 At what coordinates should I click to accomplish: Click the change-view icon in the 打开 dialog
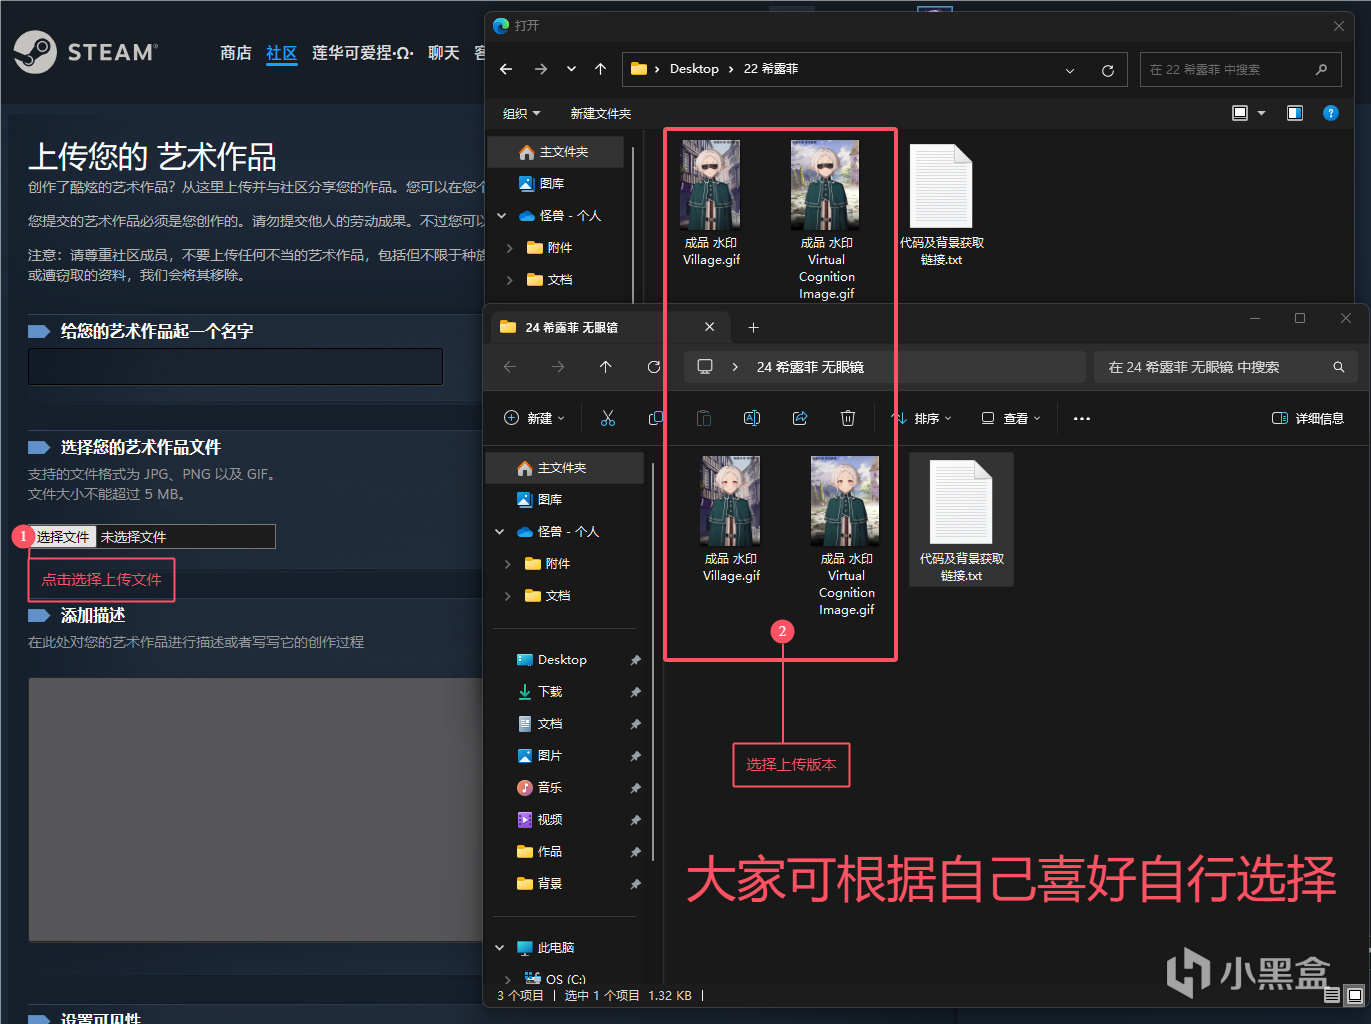pyautogui.click(x=1240, y=113)
